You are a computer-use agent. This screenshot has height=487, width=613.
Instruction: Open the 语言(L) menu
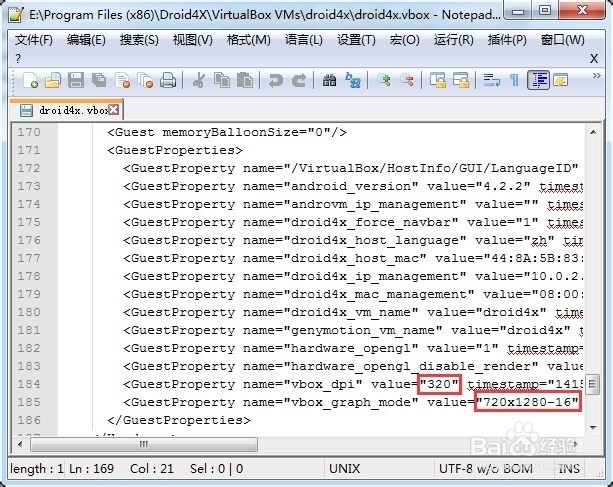click(303, 40)
